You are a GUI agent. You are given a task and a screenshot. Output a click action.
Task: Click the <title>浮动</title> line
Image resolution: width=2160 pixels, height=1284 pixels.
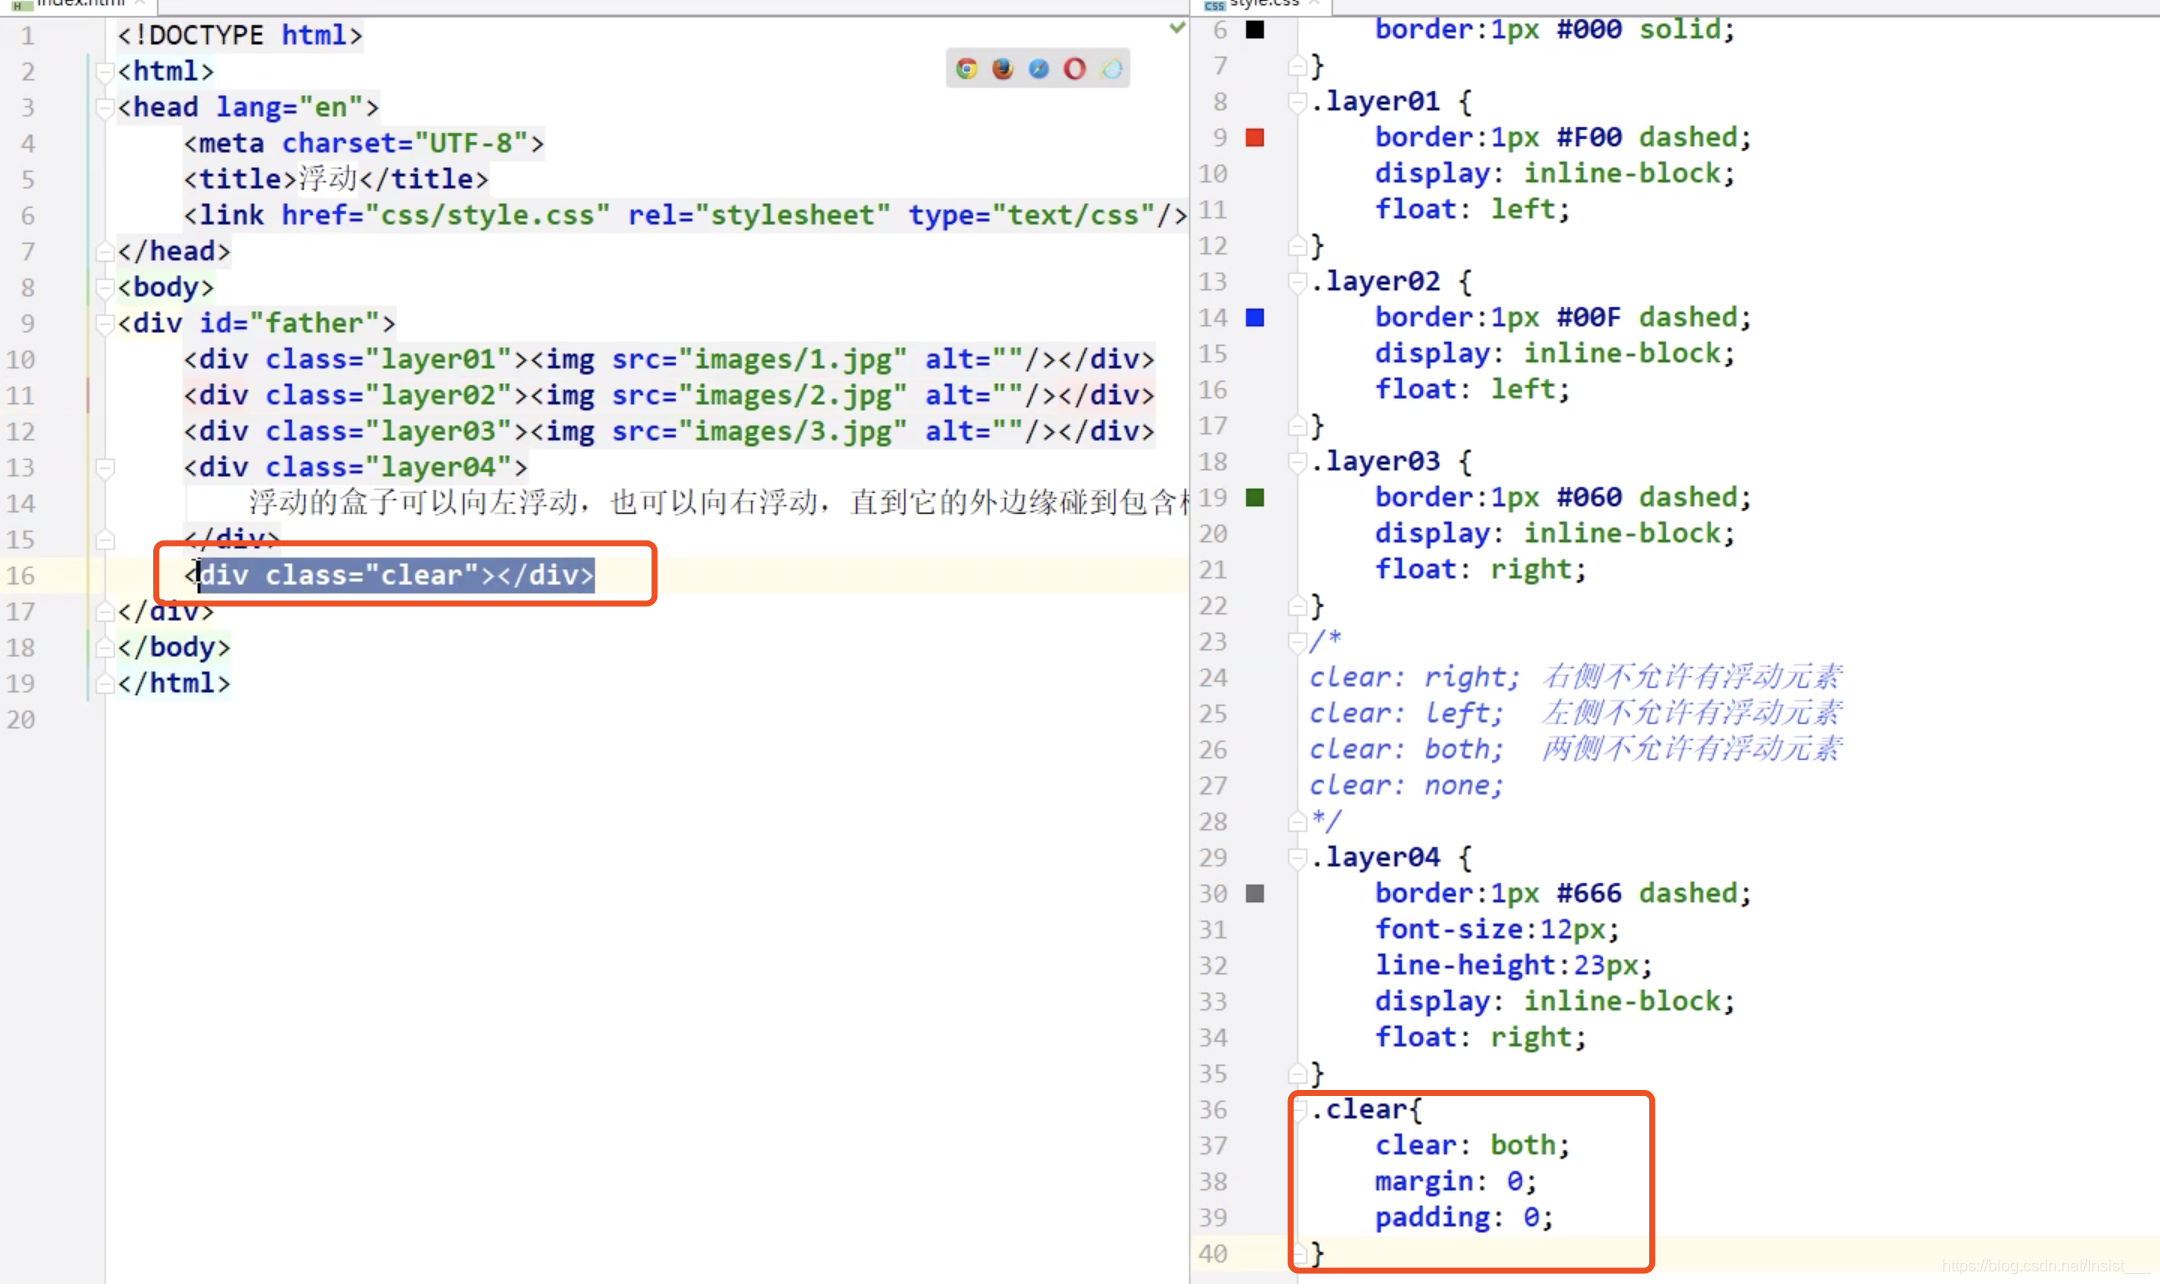click(336, 180)
